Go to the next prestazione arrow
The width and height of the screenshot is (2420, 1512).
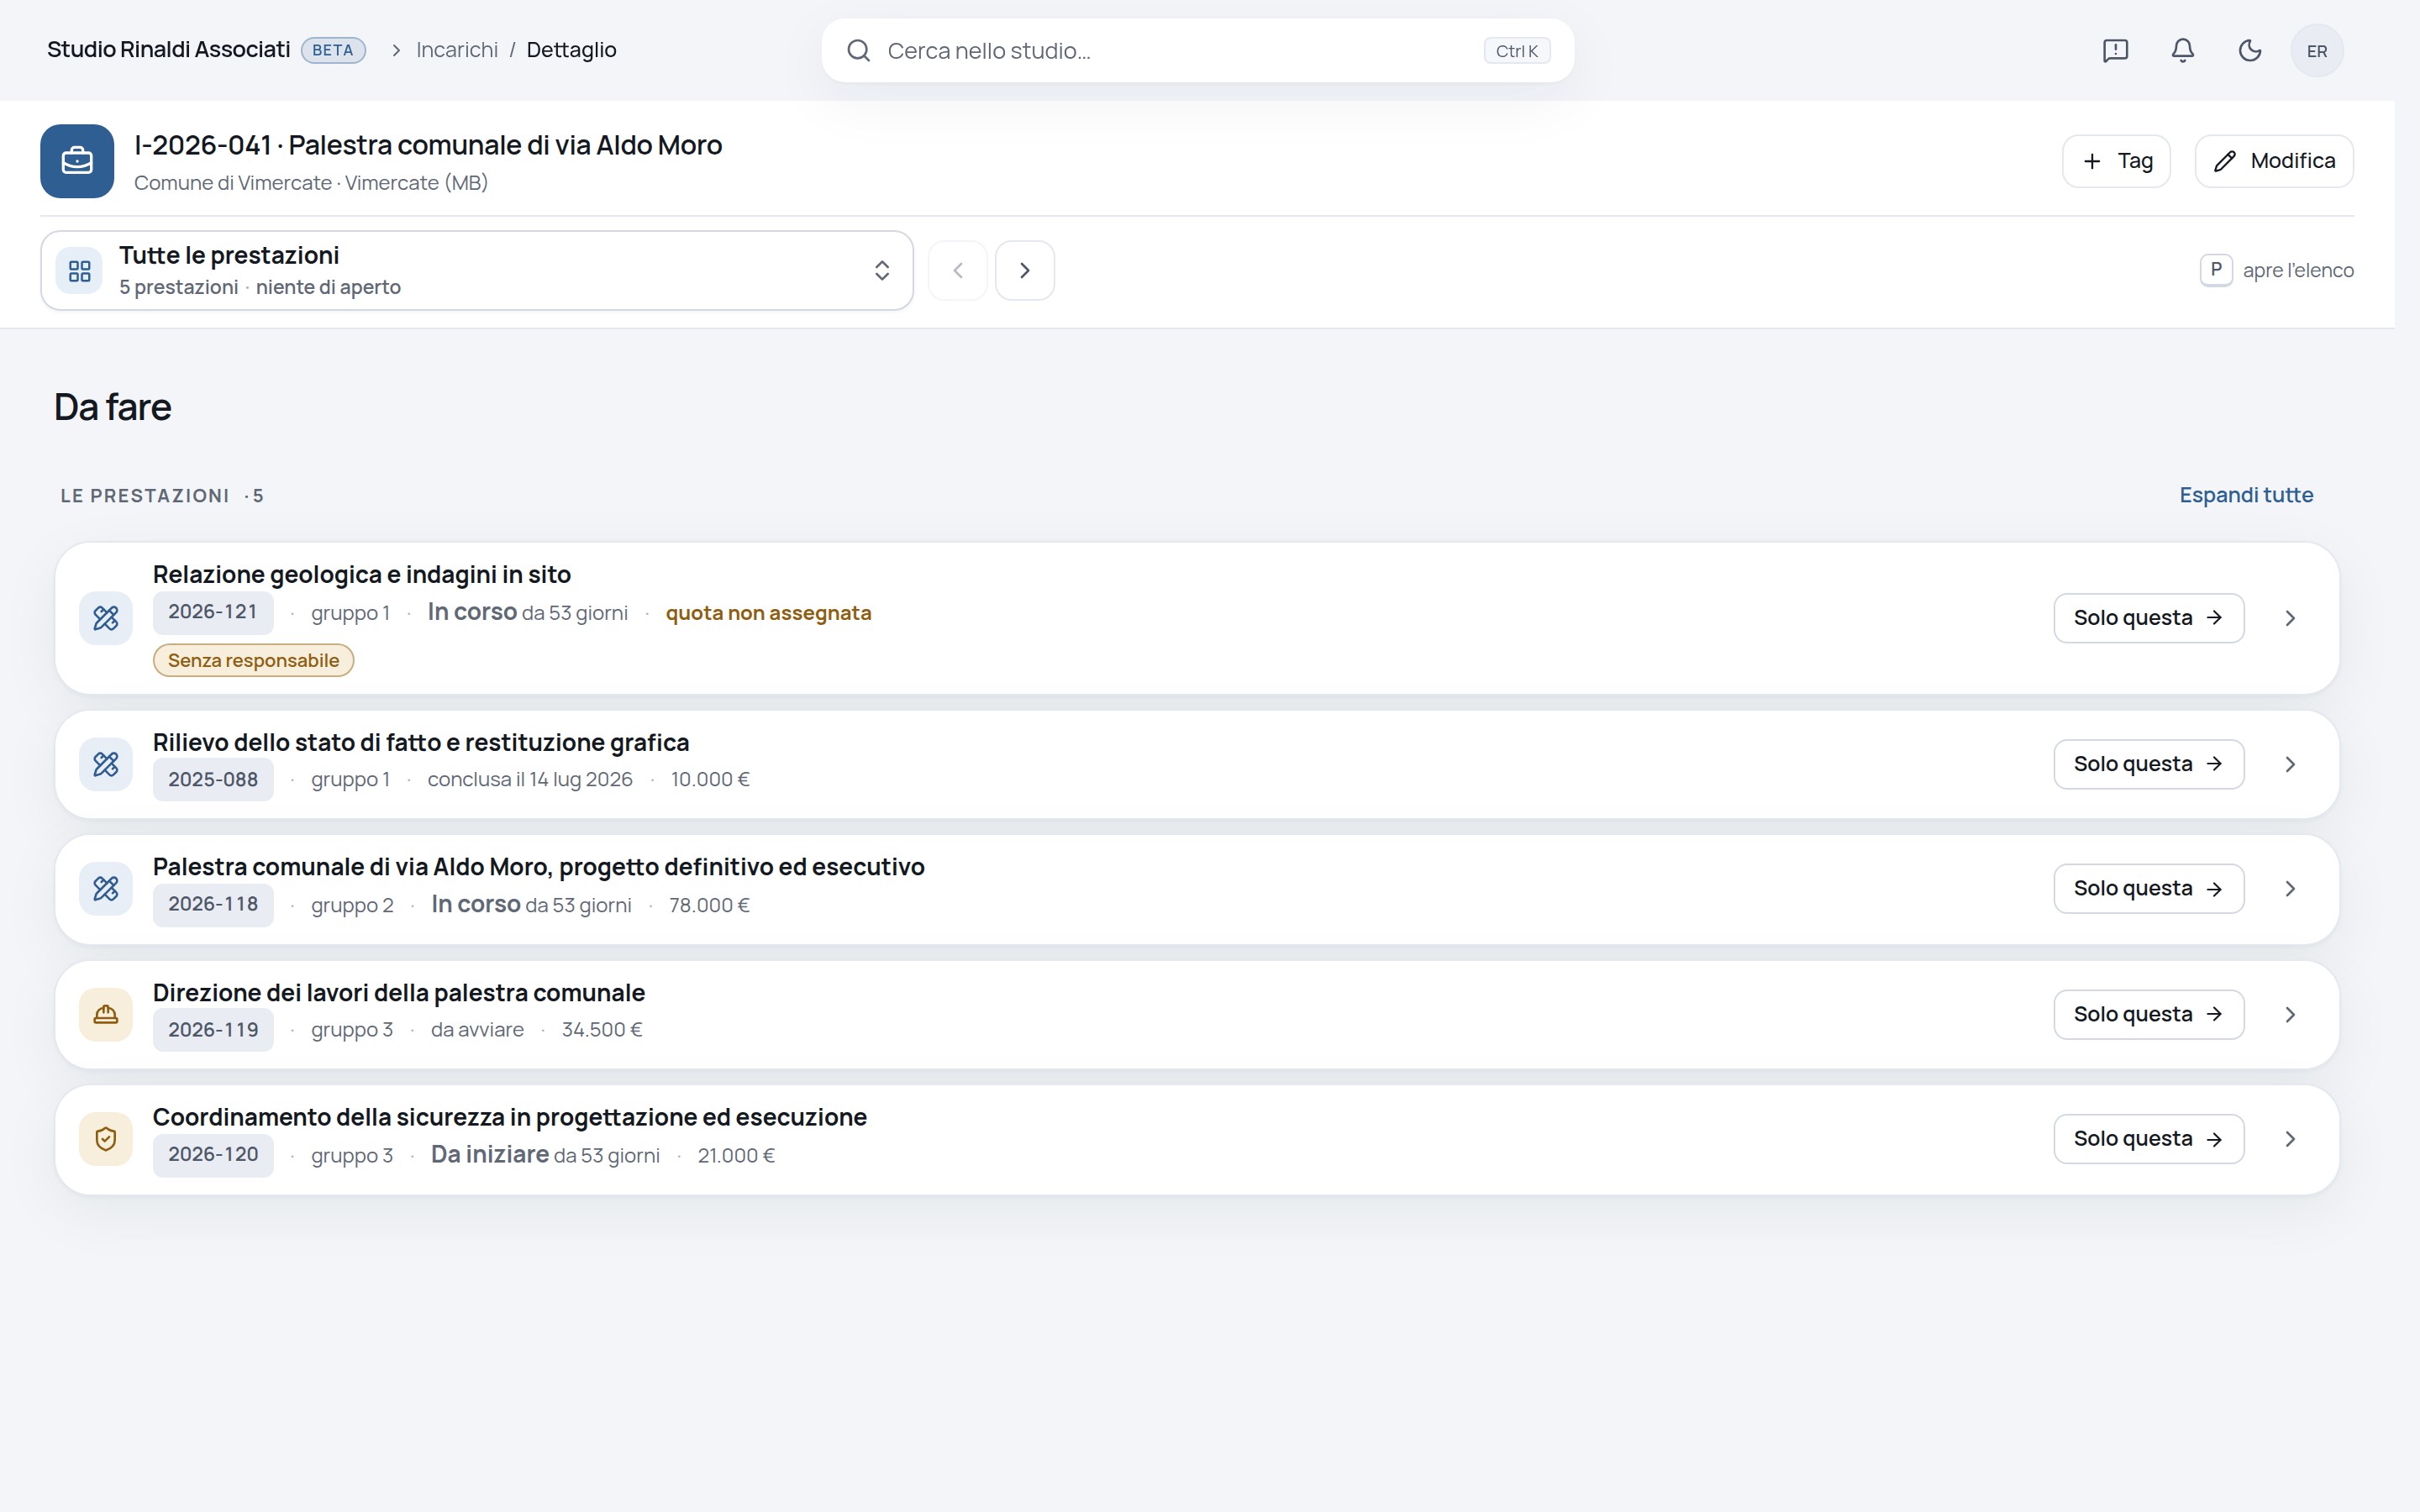point(1024,270)
